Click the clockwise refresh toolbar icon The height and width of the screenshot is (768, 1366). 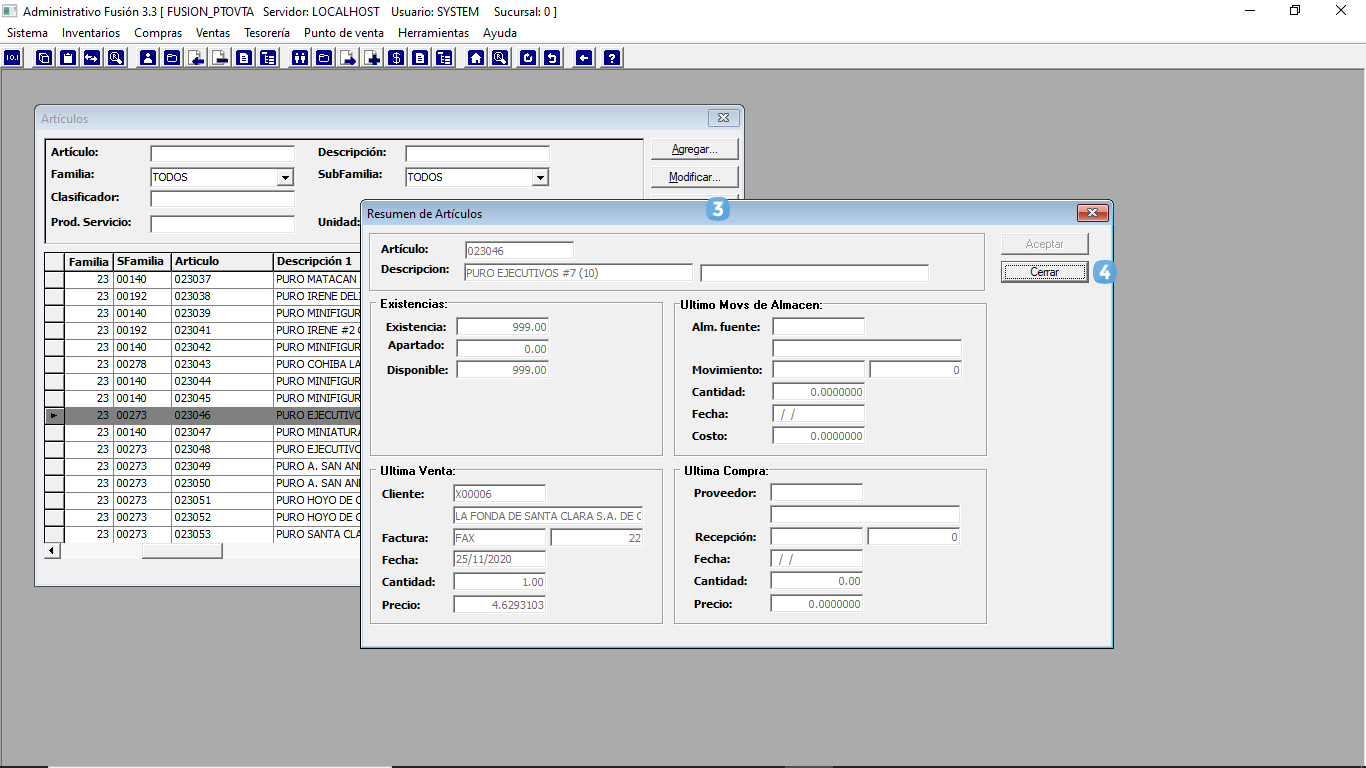pos(528,58)
